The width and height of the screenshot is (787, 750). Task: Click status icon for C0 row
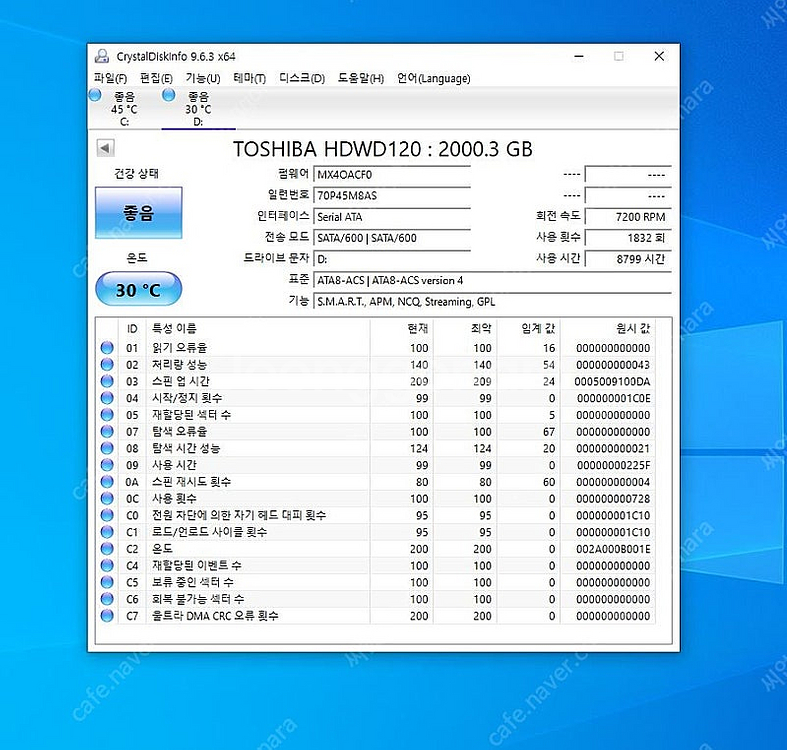107,515
